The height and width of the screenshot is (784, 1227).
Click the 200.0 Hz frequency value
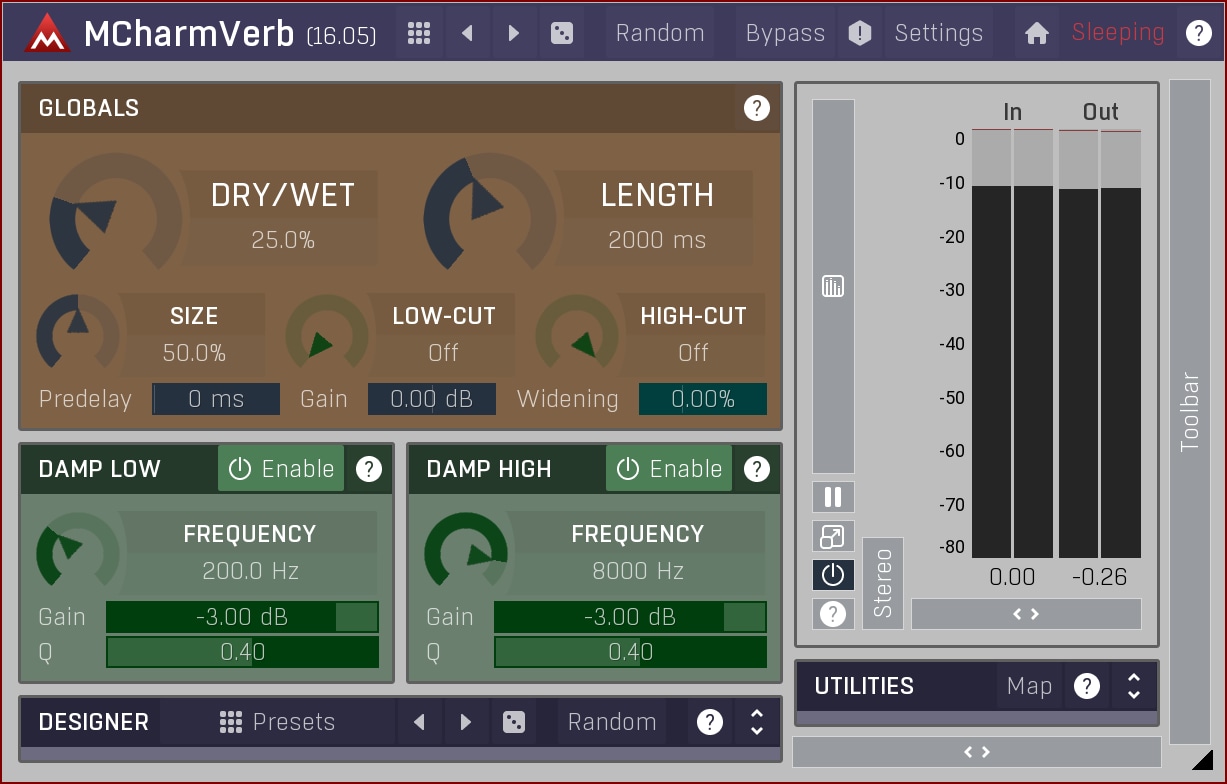click(250, 571)
